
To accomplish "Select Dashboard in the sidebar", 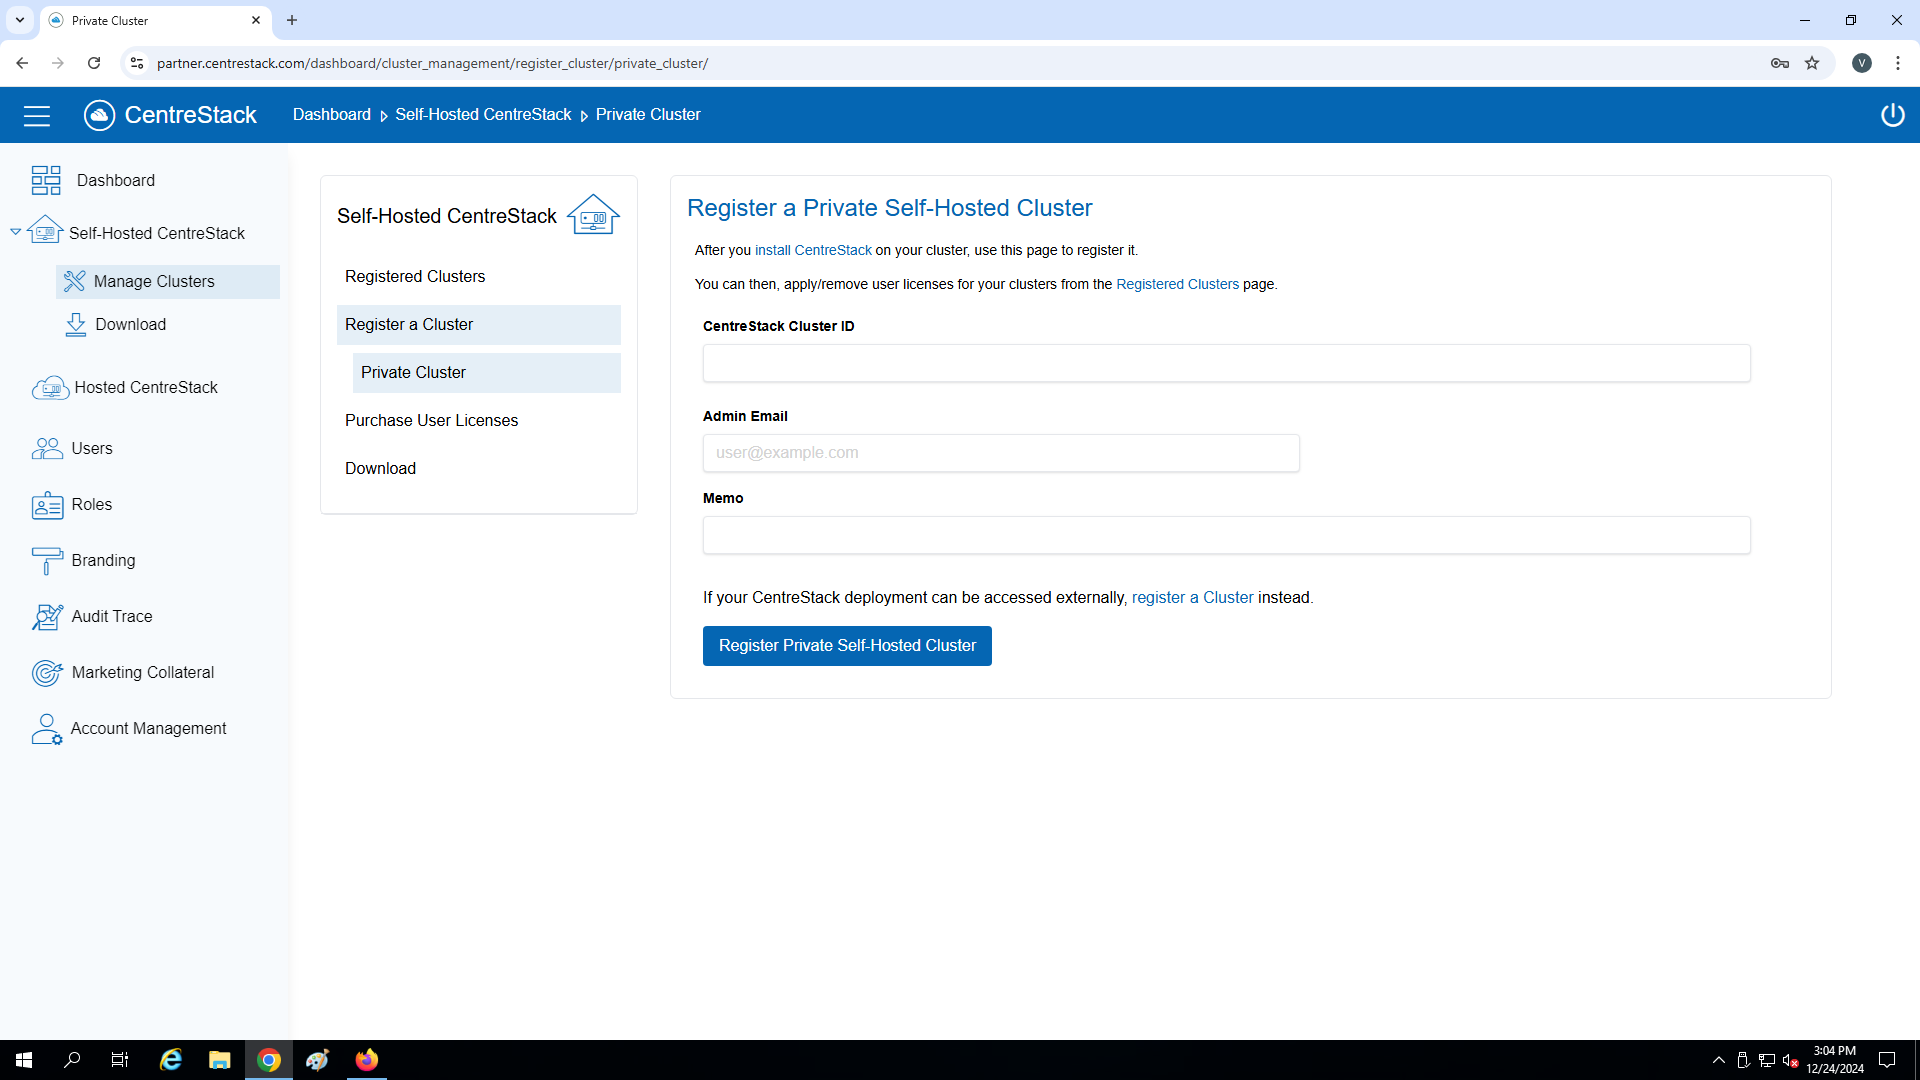I will coord(116,181).
